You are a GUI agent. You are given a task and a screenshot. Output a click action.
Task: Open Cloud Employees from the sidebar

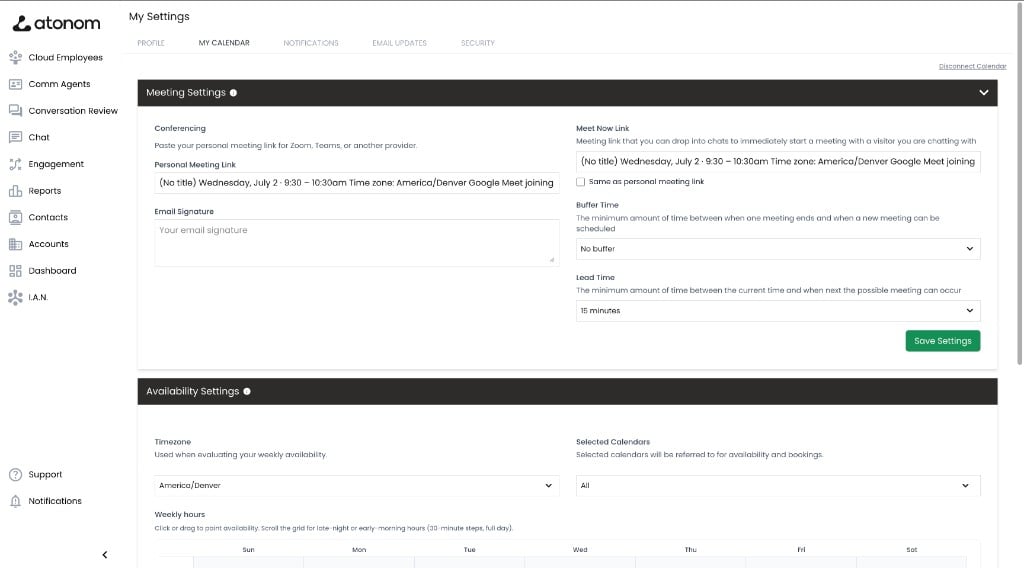(x=65, y=57)
